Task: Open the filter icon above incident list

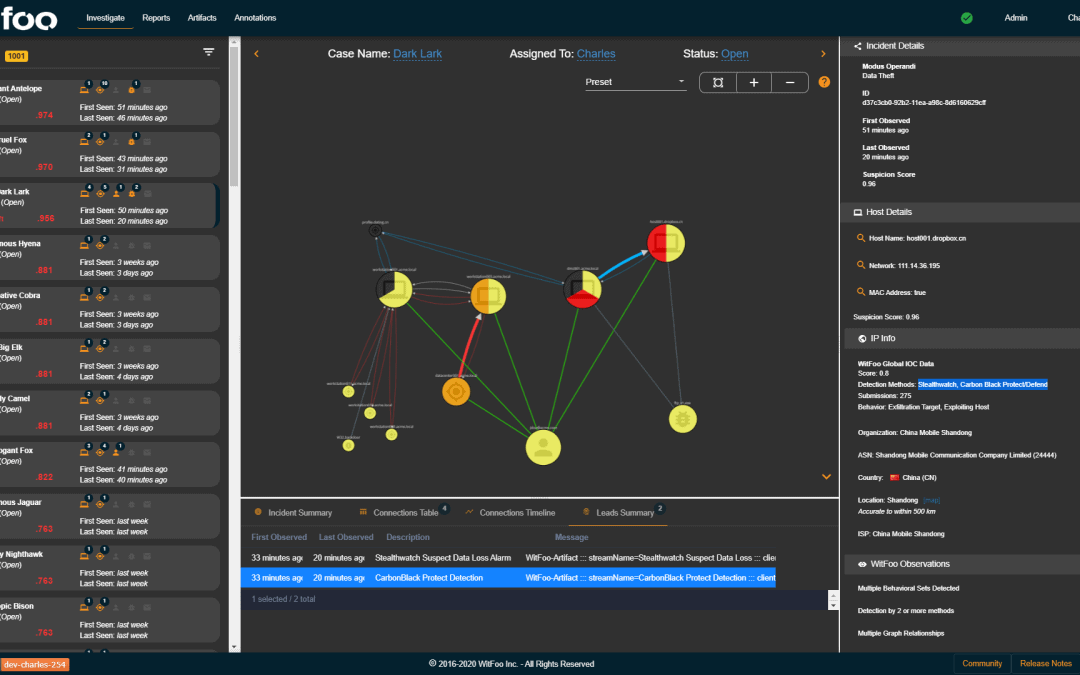Action: click(x=209, y=52)
